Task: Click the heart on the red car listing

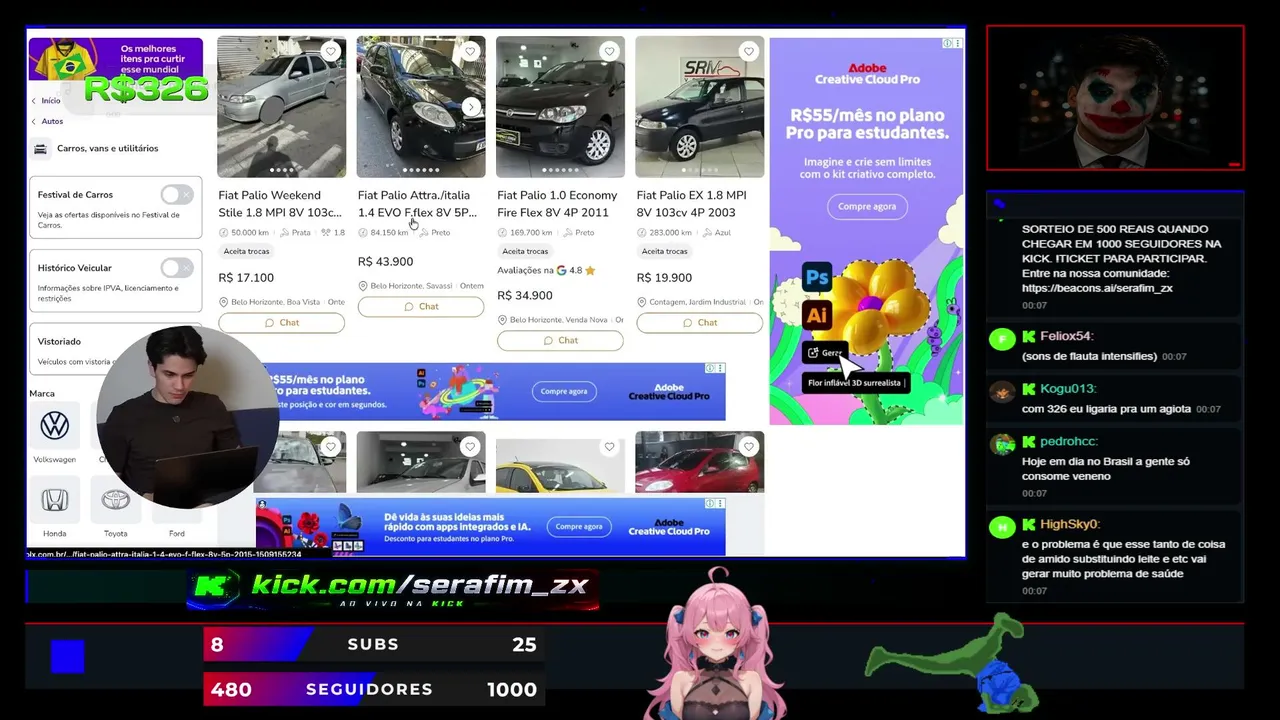Action: (748, 447)
